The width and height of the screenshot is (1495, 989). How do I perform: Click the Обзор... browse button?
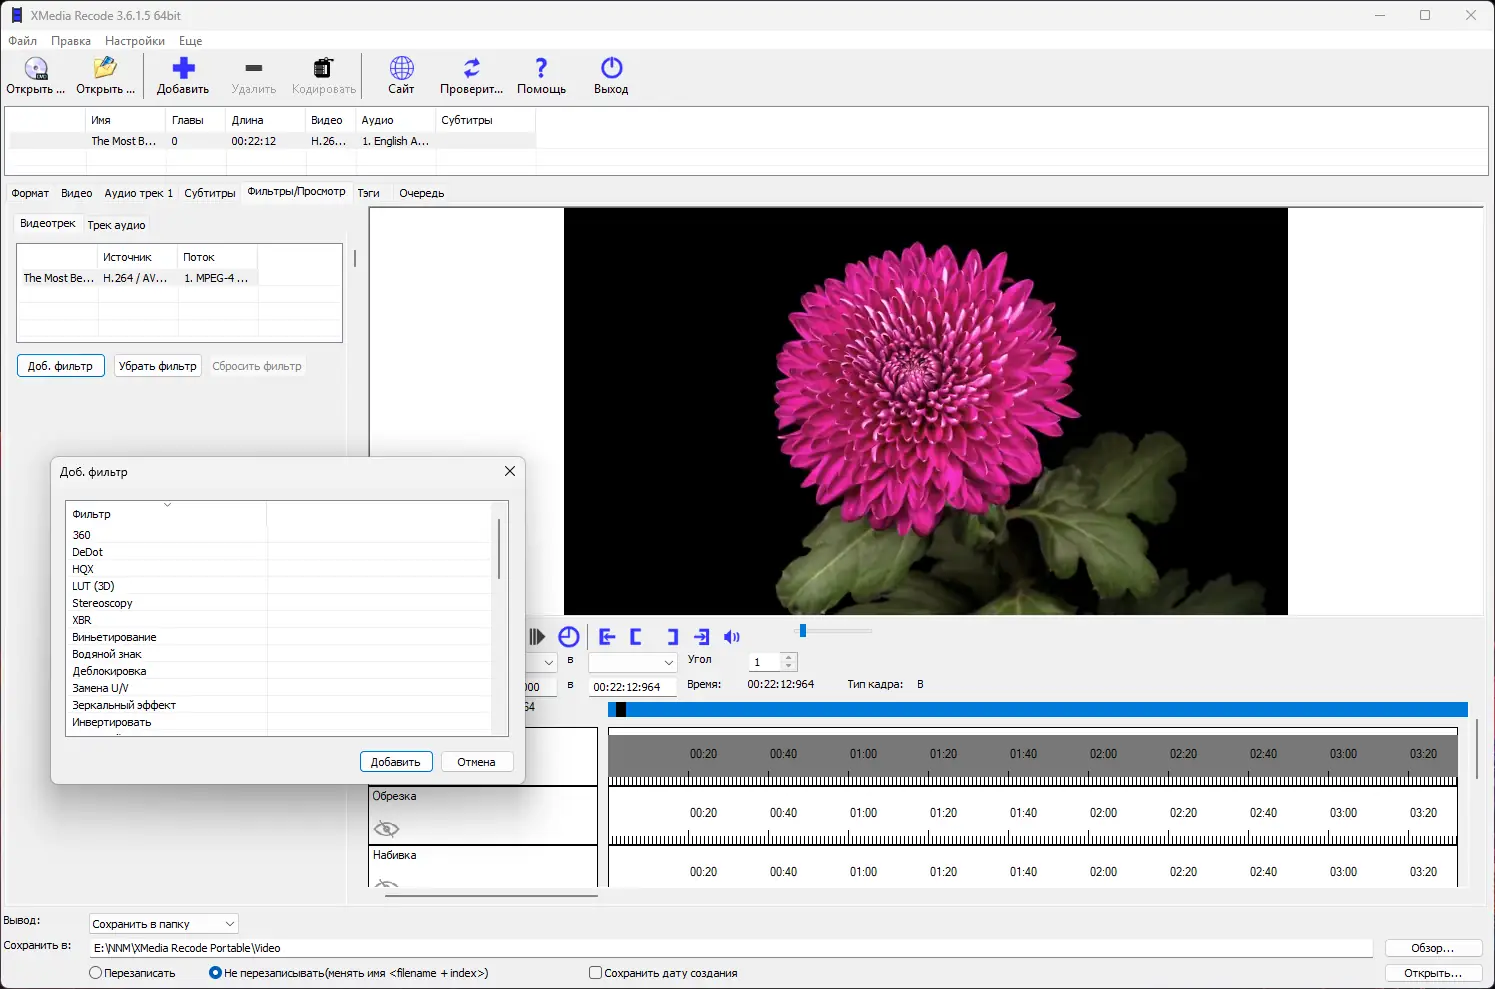pyautogui.click(x=1432, y=948)
